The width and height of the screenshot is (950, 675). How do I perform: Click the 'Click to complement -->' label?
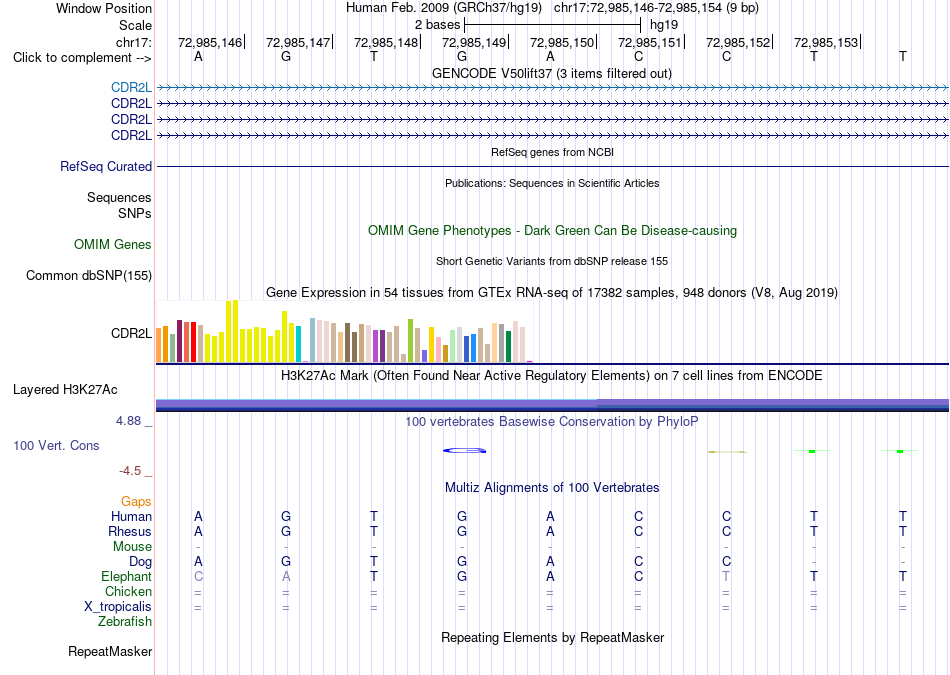[x=82, y=58]
